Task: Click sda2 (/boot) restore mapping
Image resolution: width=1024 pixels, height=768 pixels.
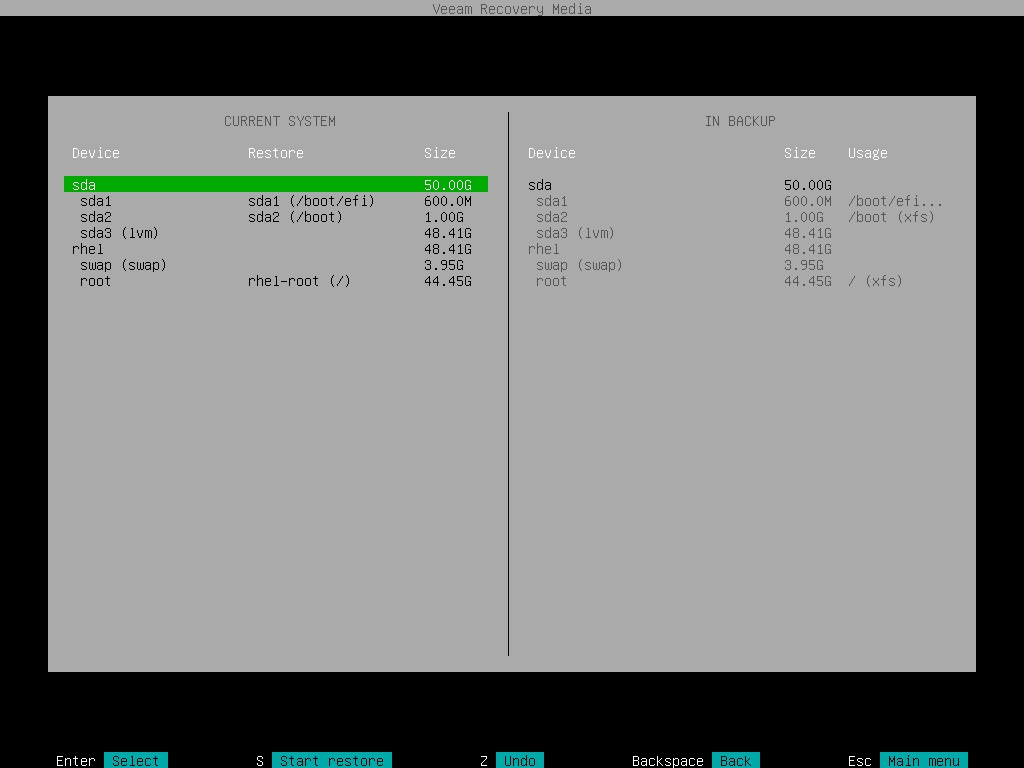Action: click(x=295, y=217)
